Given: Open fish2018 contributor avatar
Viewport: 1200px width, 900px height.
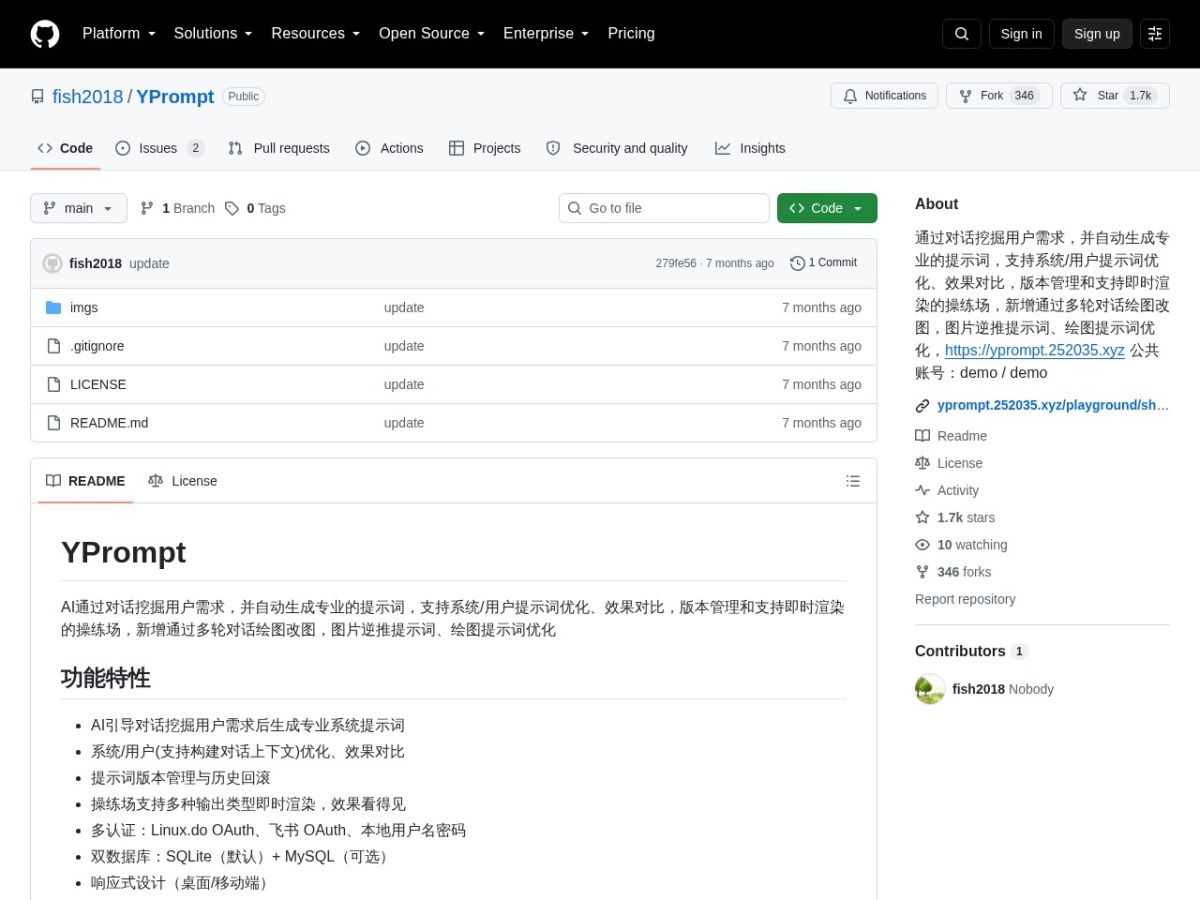Looking at the screenshot, I should [x=930, y=689].
